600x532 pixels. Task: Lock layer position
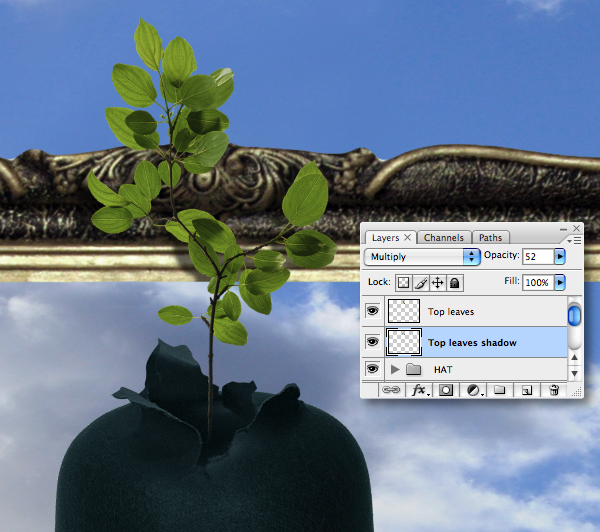click(x=437, y=283)
